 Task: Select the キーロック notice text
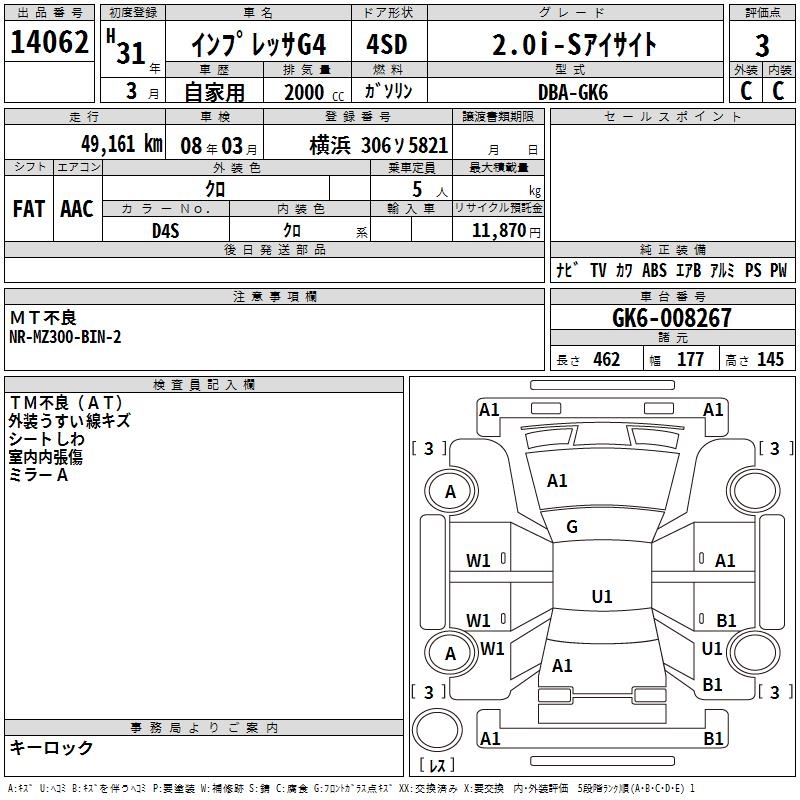click(52, 747)
